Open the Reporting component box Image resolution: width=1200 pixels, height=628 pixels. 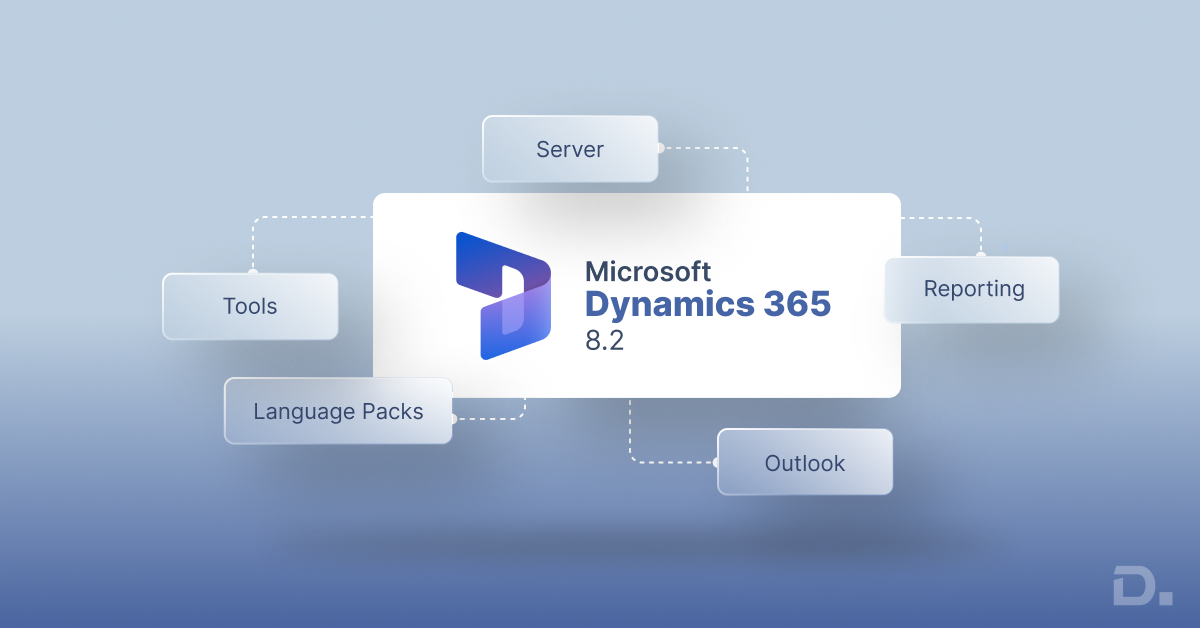[x=972, y=289]
